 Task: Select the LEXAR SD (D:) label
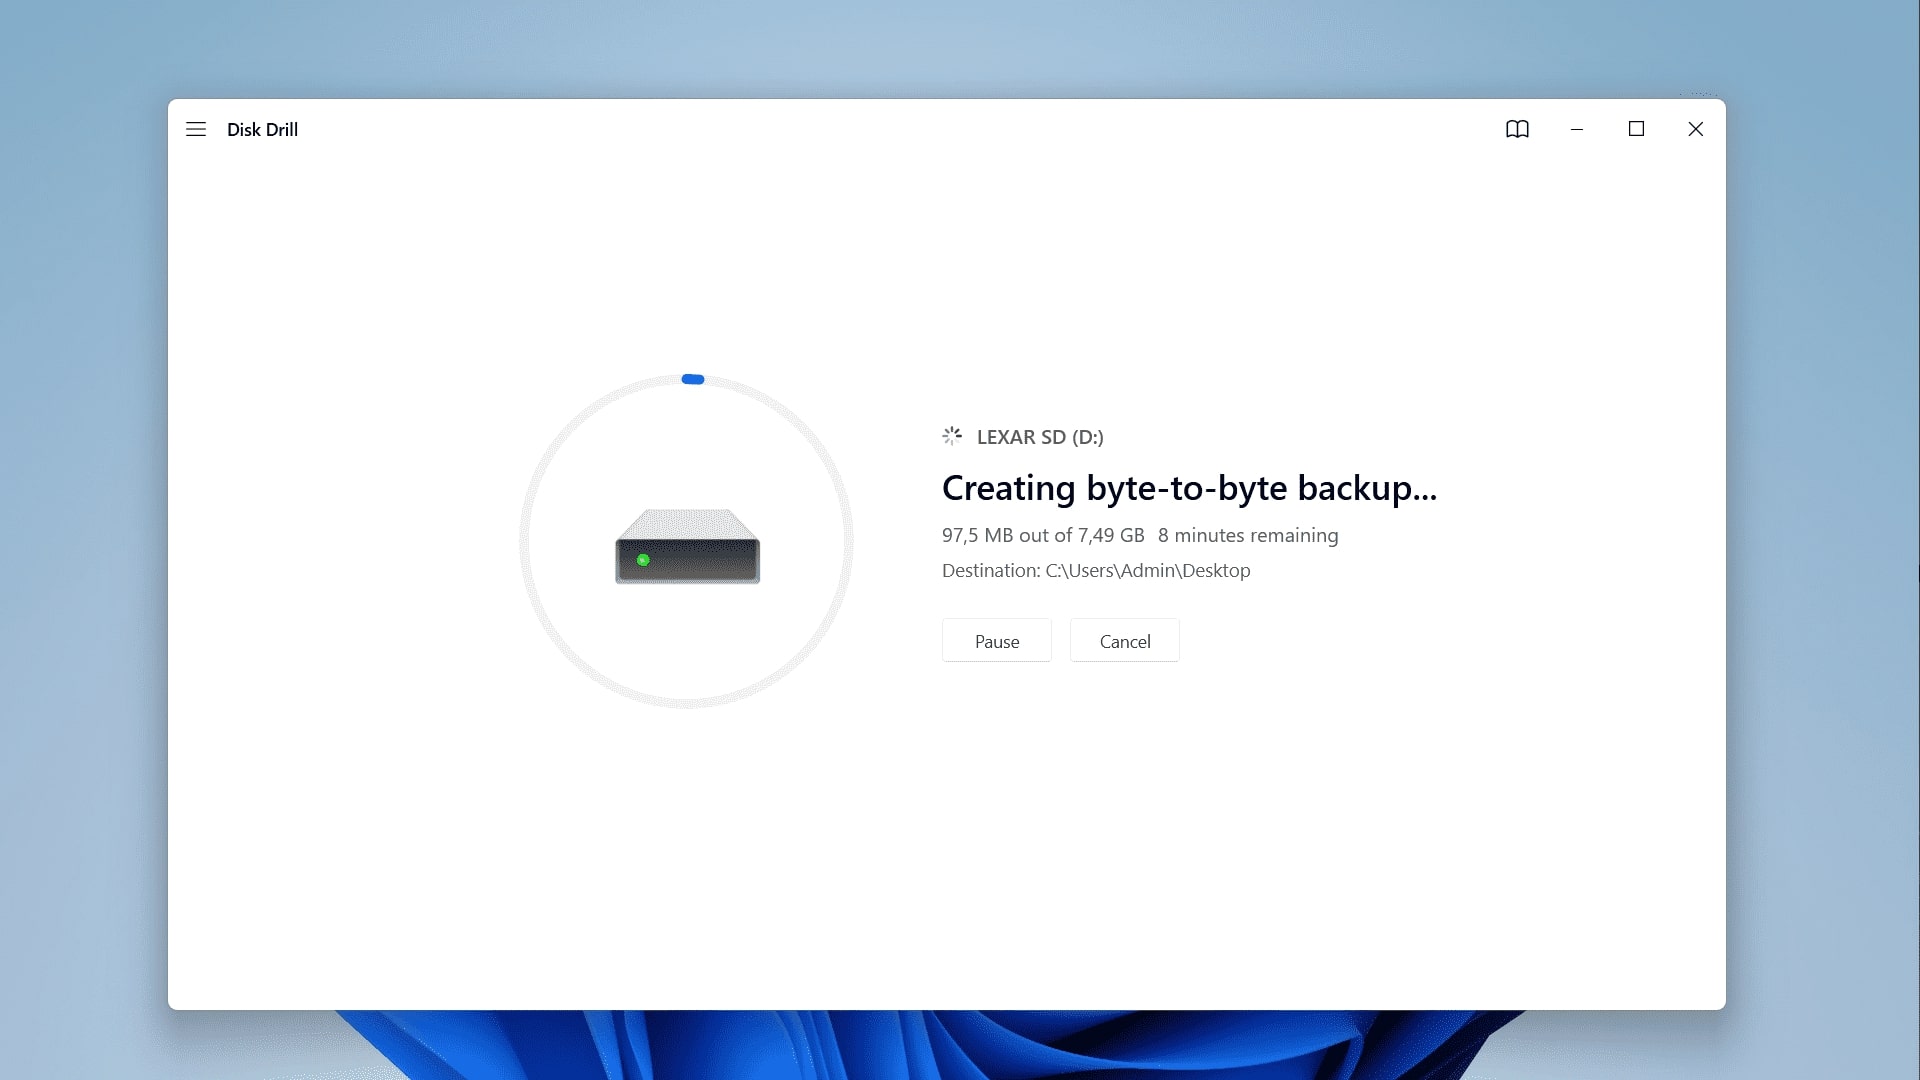point(1040,437)
